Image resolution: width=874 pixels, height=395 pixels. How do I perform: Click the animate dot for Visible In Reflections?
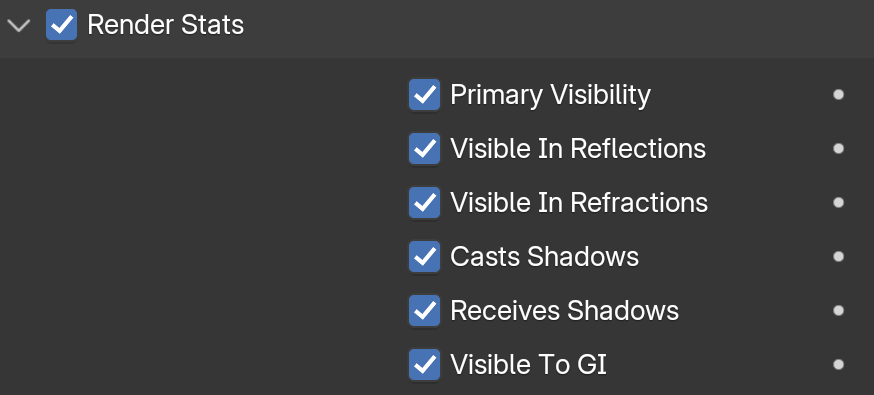tap(838, 149)
